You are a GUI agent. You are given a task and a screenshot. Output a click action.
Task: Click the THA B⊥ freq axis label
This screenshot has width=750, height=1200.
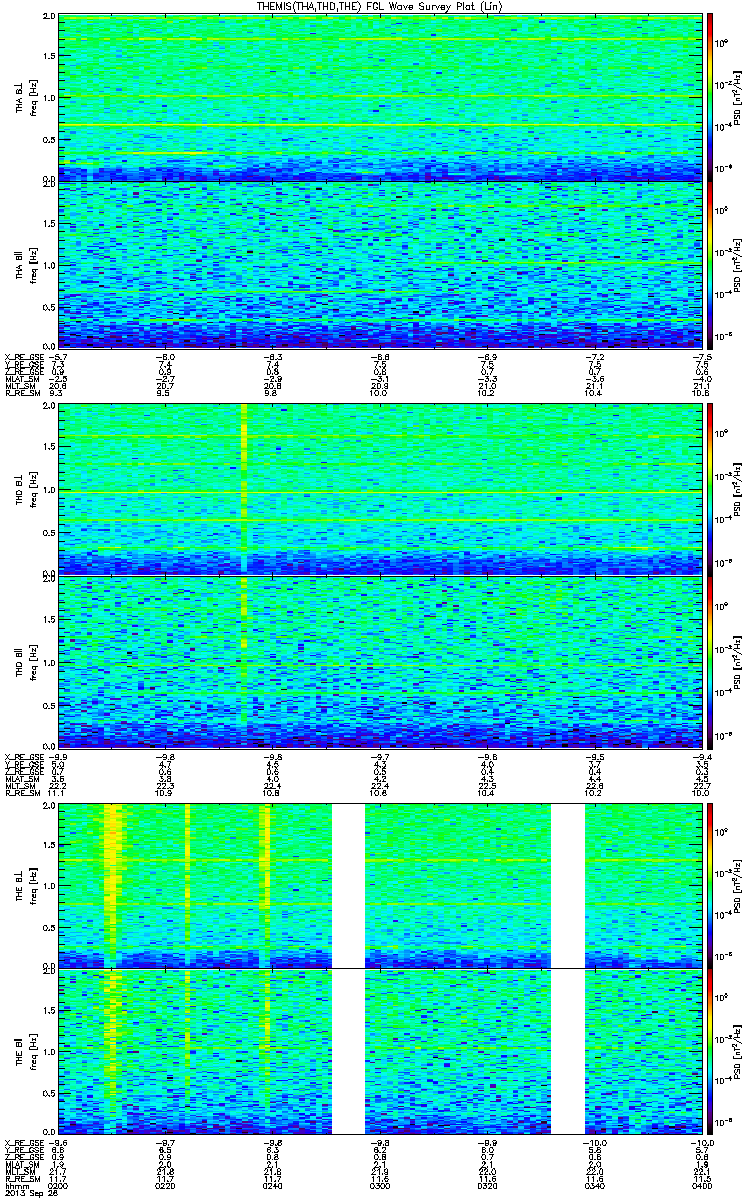[25, 97]
